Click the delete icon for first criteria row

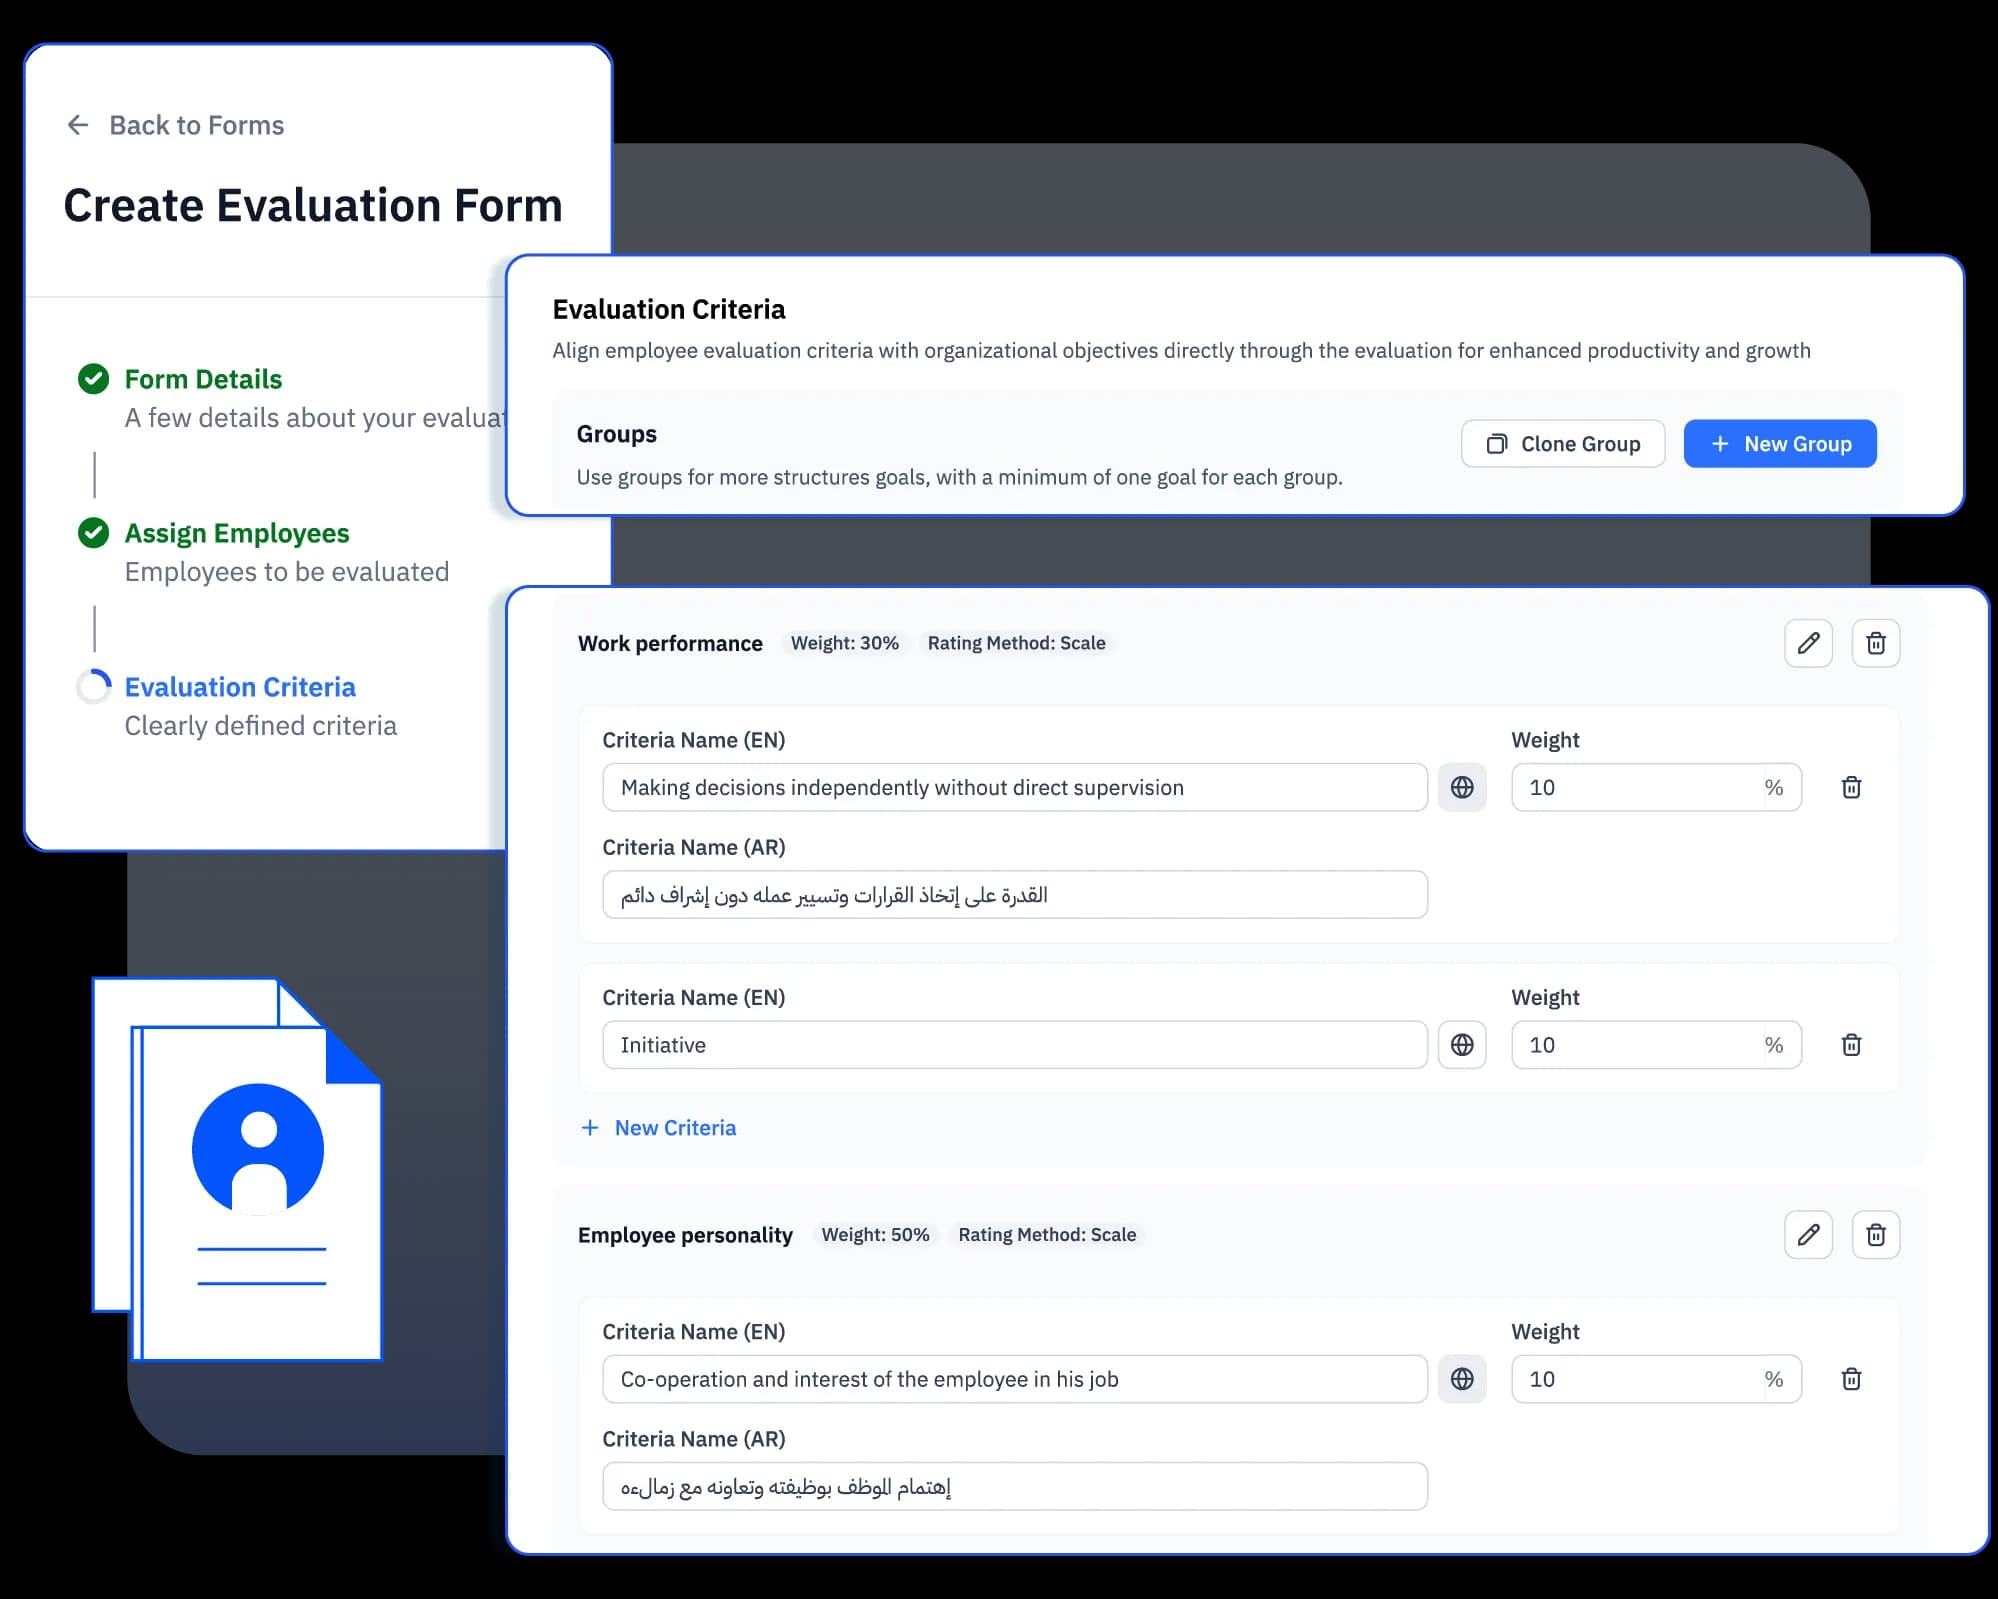[x=1850, y=786]
